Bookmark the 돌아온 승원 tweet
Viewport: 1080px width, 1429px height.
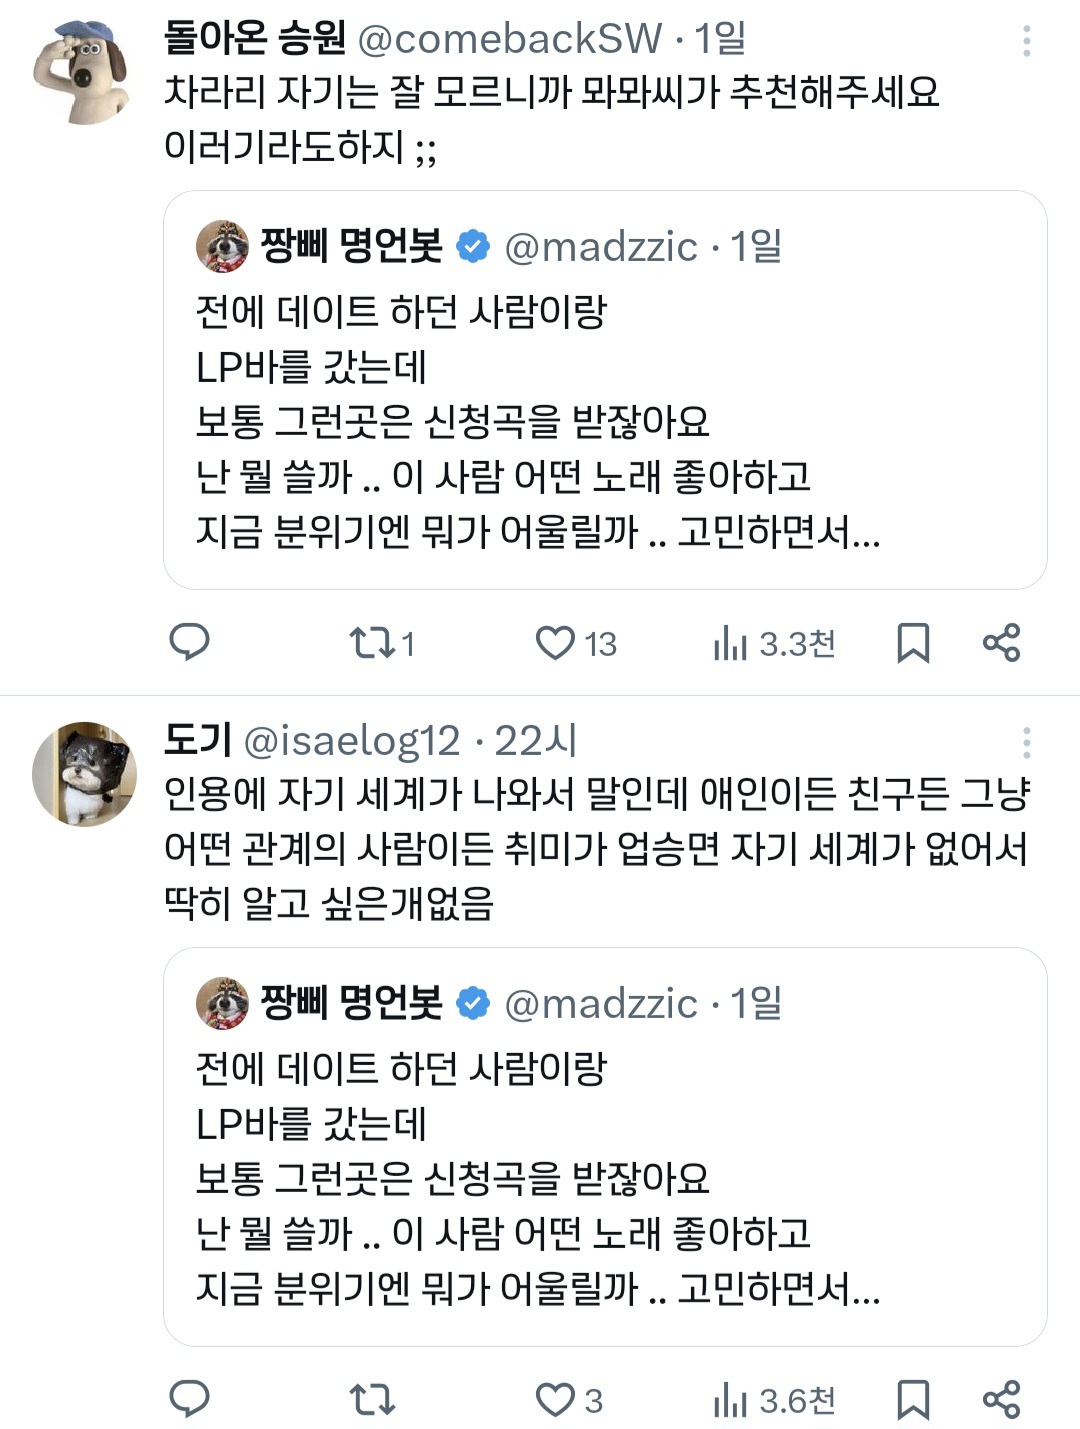(912, 643)
